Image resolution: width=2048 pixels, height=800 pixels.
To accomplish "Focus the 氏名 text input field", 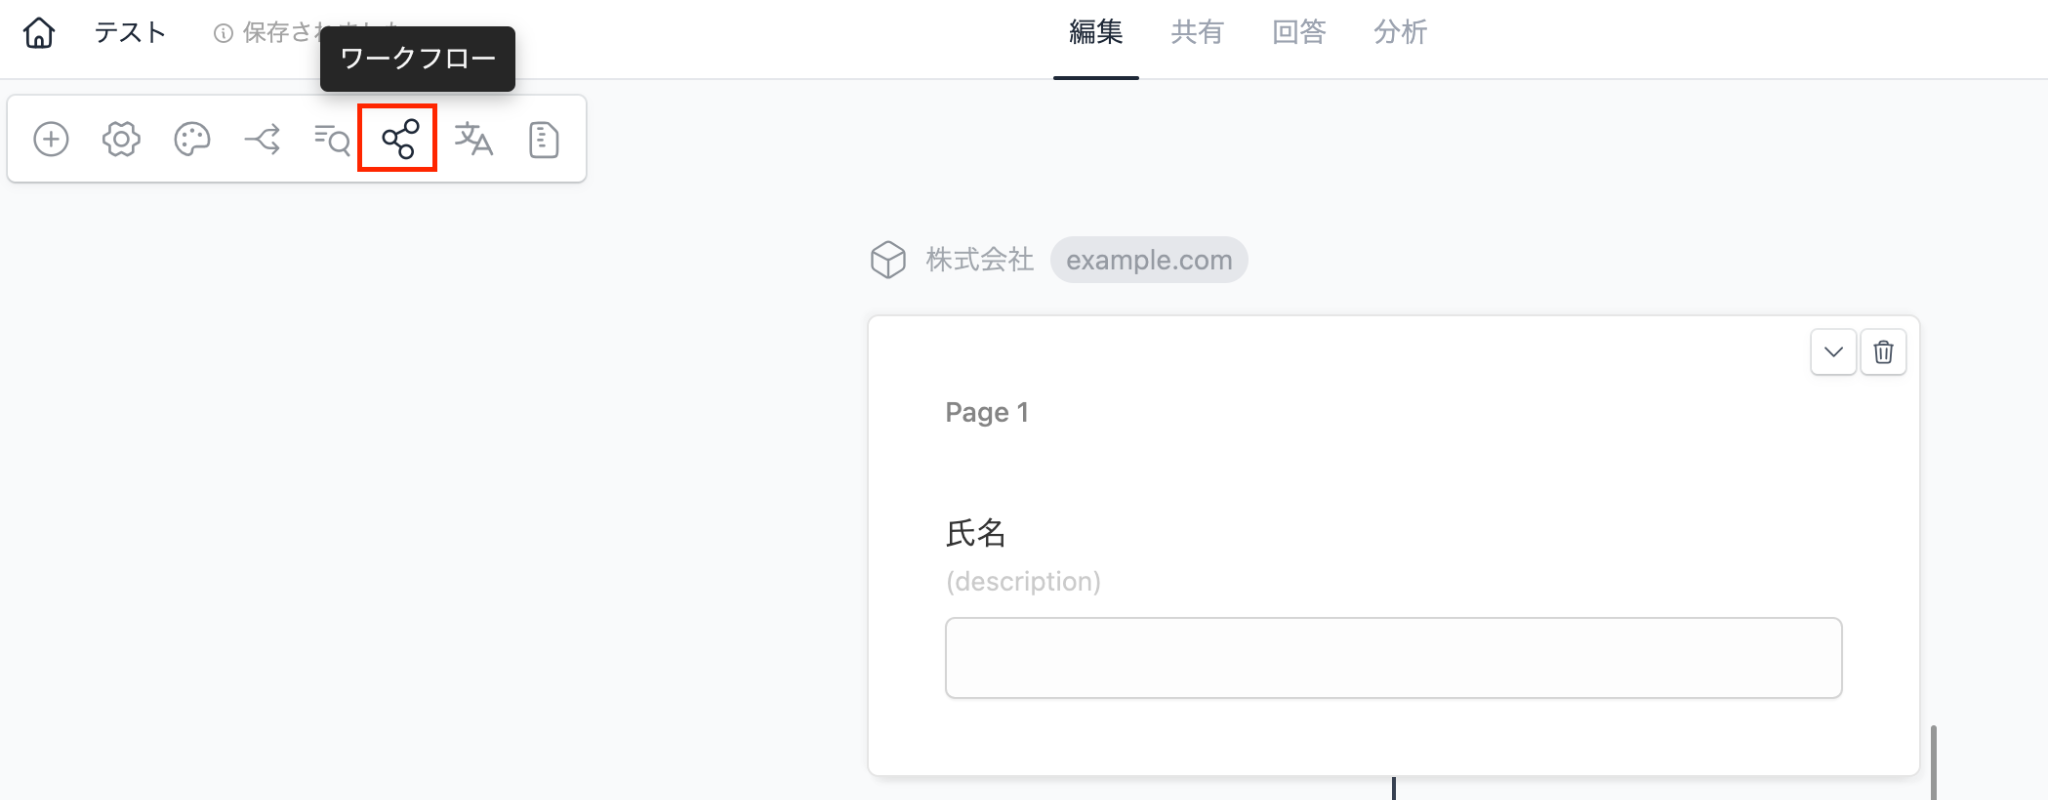I will [1393, 658].
